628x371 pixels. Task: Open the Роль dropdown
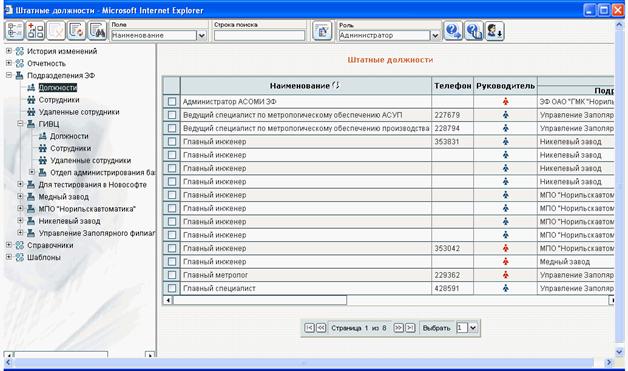pos(435,35)
